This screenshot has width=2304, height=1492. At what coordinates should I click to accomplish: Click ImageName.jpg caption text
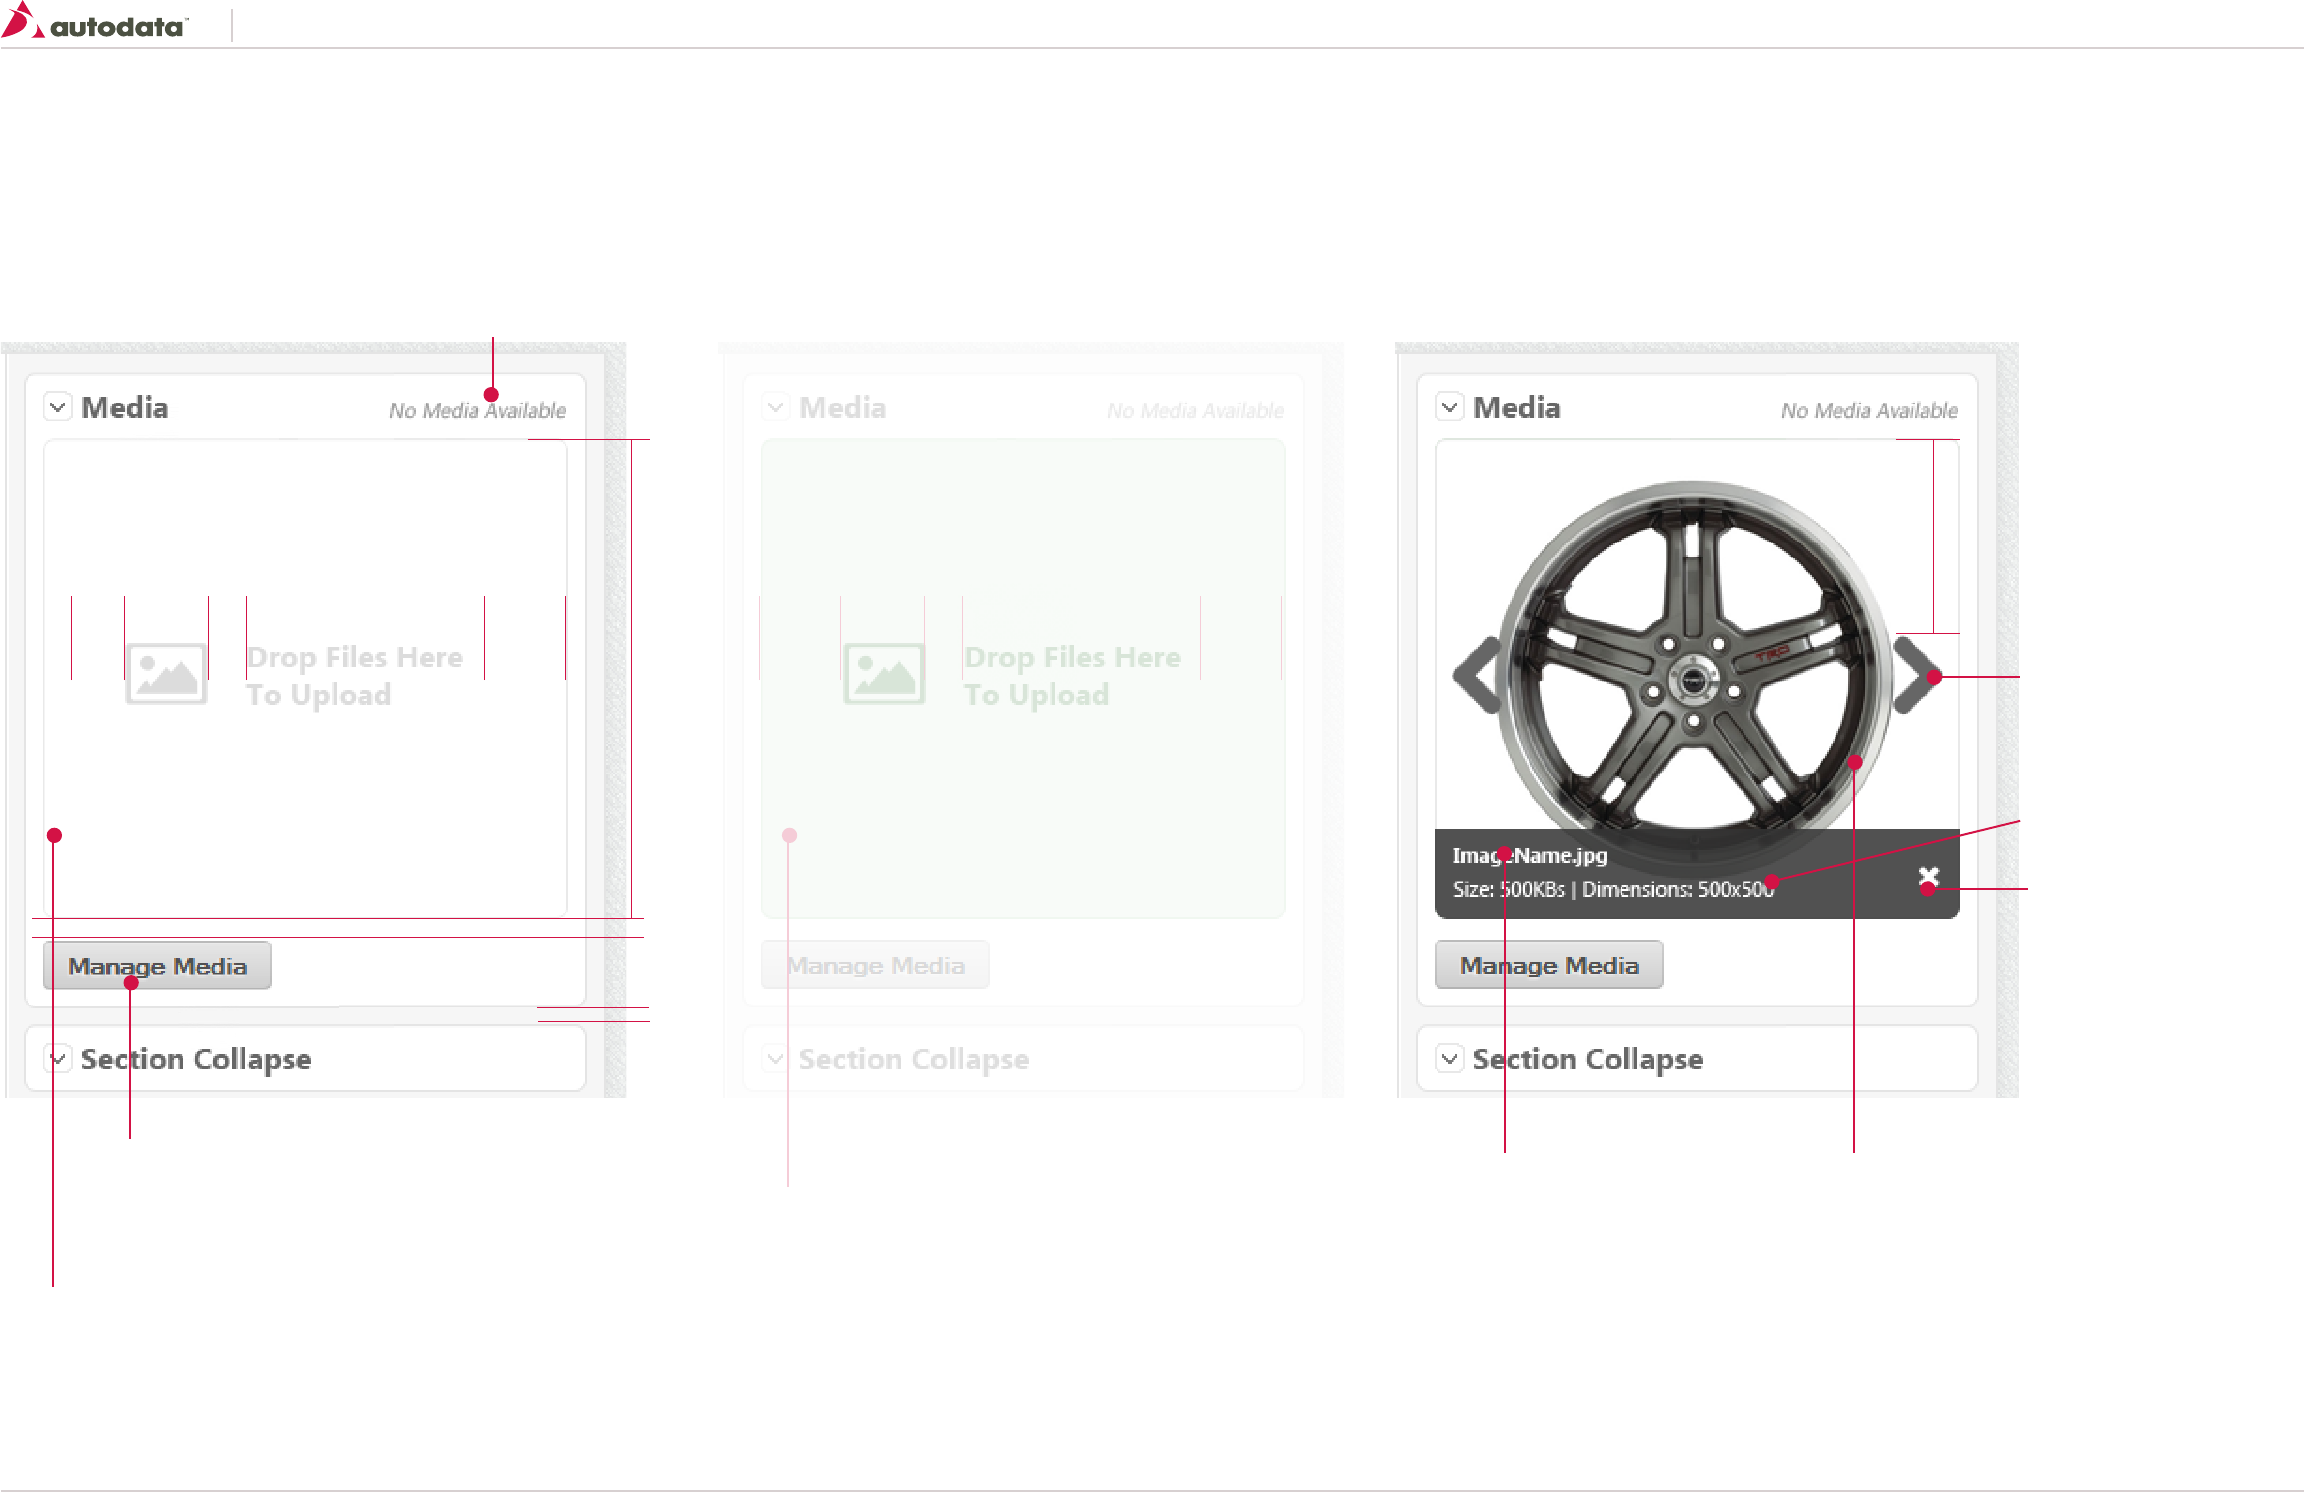tap(1530, 856)
